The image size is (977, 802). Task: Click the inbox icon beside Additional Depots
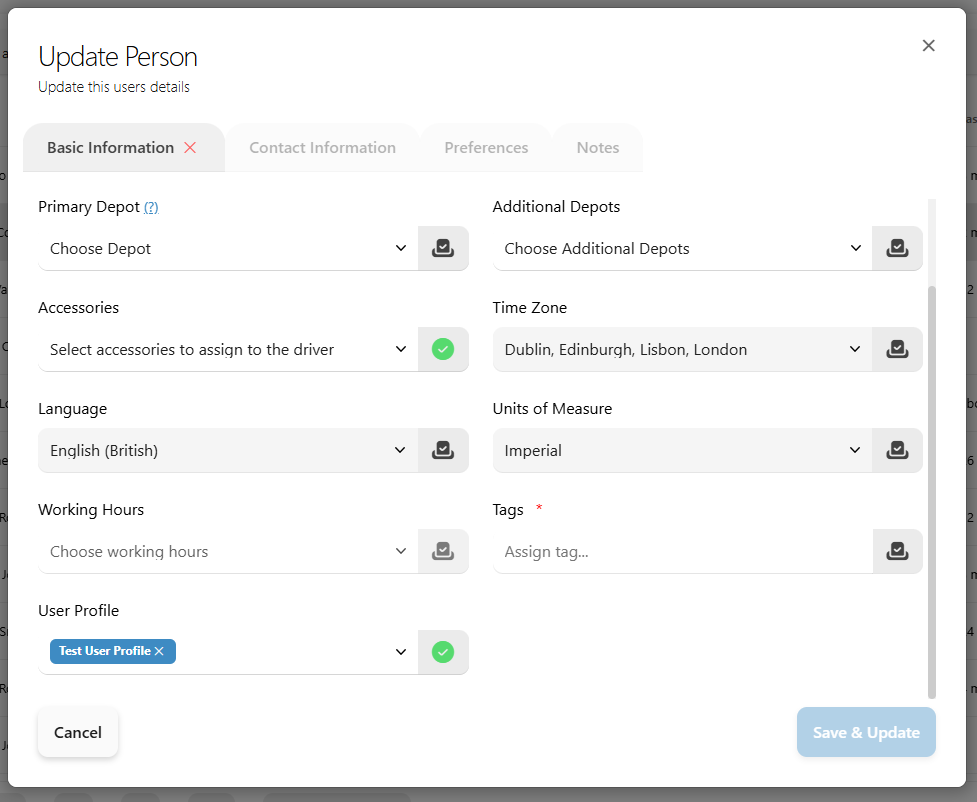(897, 248)
